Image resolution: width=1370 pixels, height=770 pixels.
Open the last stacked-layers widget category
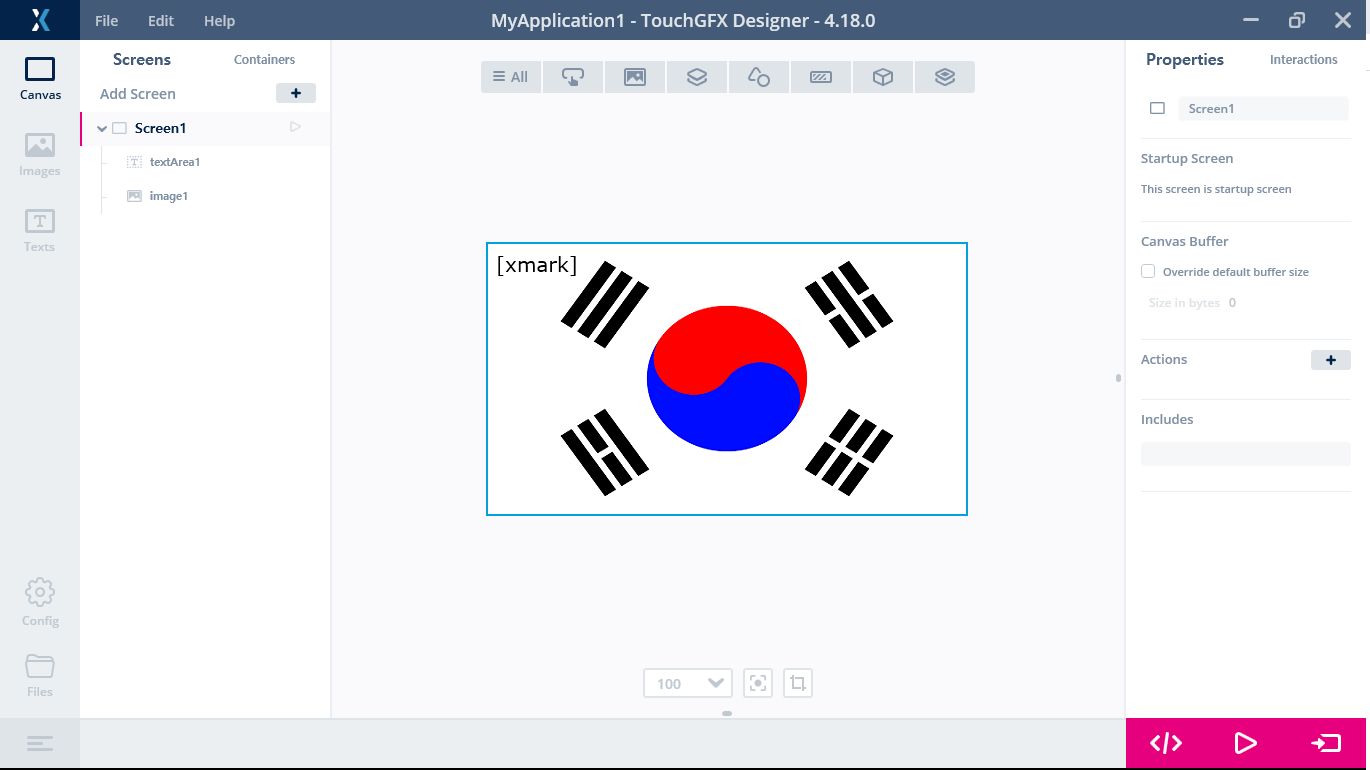tap(945, 77)
